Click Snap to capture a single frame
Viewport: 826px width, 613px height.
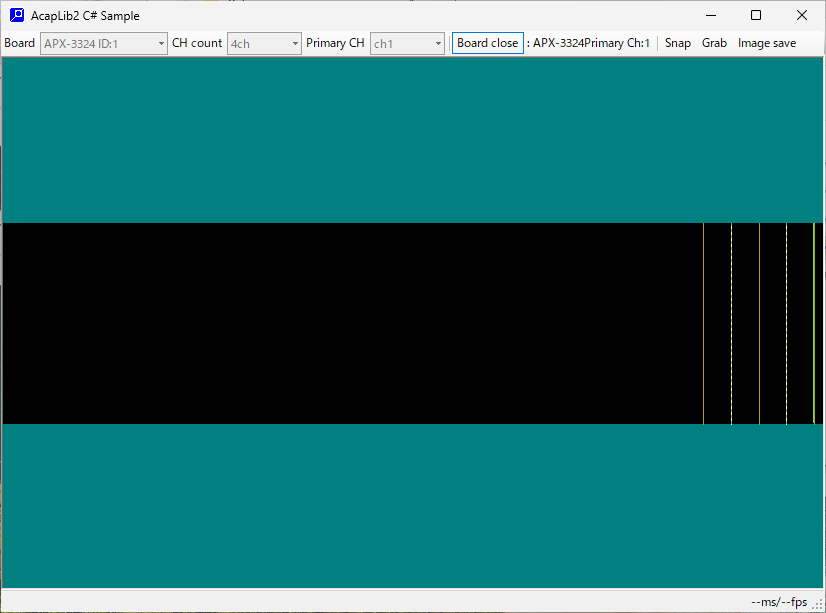click(x=677, y=43)
